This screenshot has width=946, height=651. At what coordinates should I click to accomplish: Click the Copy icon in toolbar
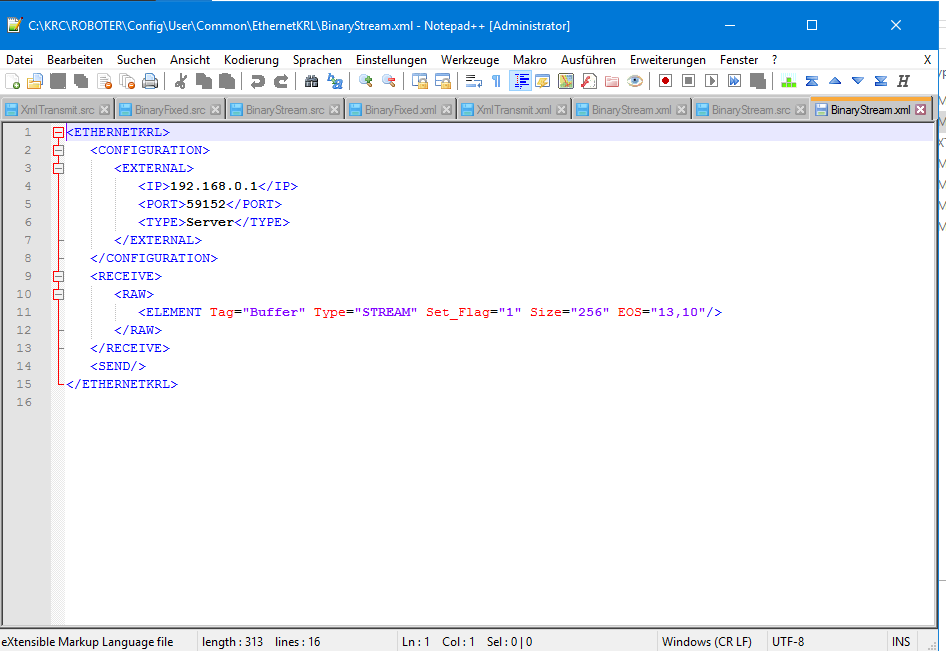click(204, 81)
